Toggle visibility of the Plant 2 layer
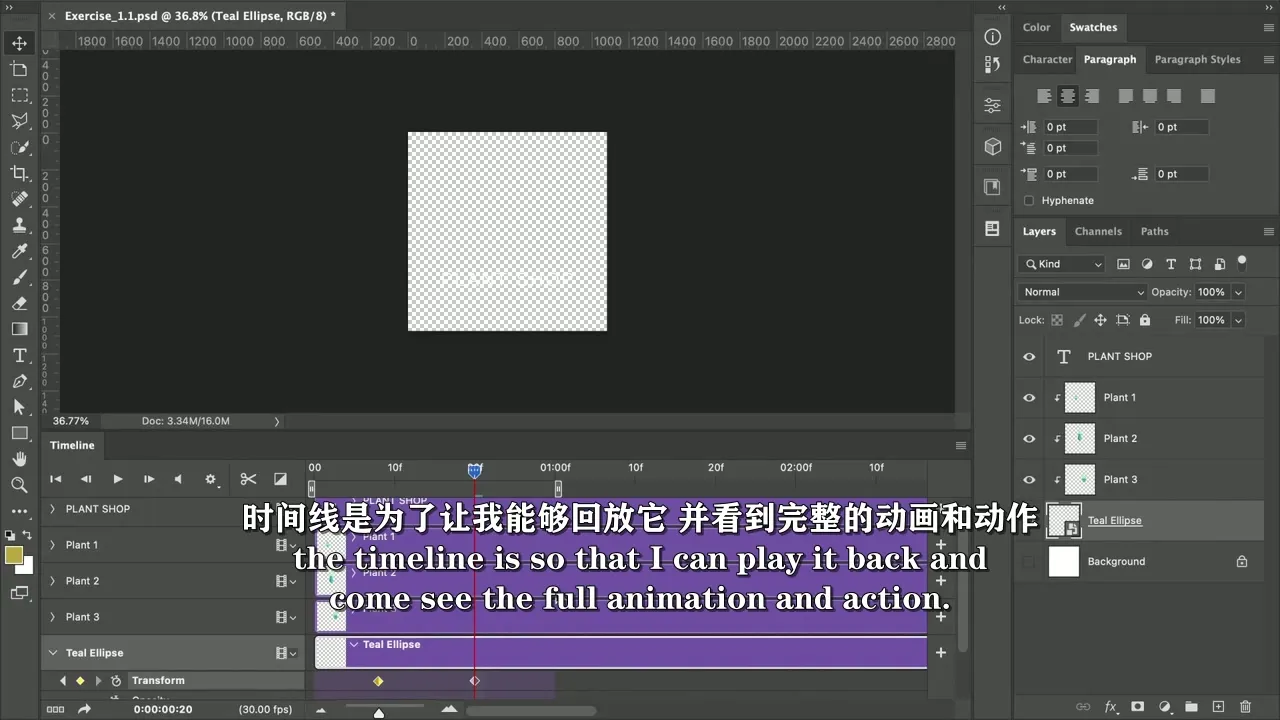1280x720 pixels. tap(1029, 439)
